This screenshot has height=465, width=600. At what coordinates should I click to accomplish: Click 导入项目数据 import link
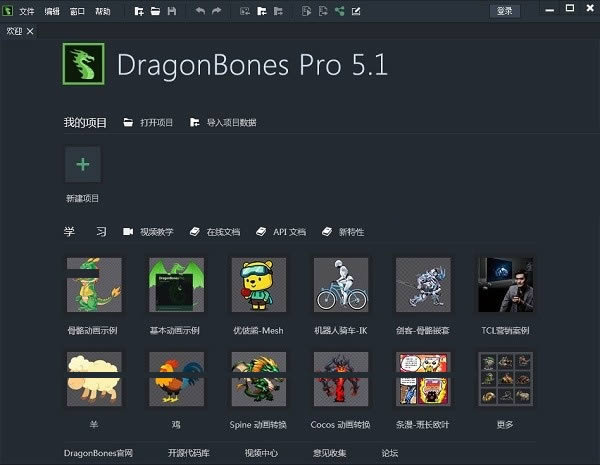coord(223,122)
